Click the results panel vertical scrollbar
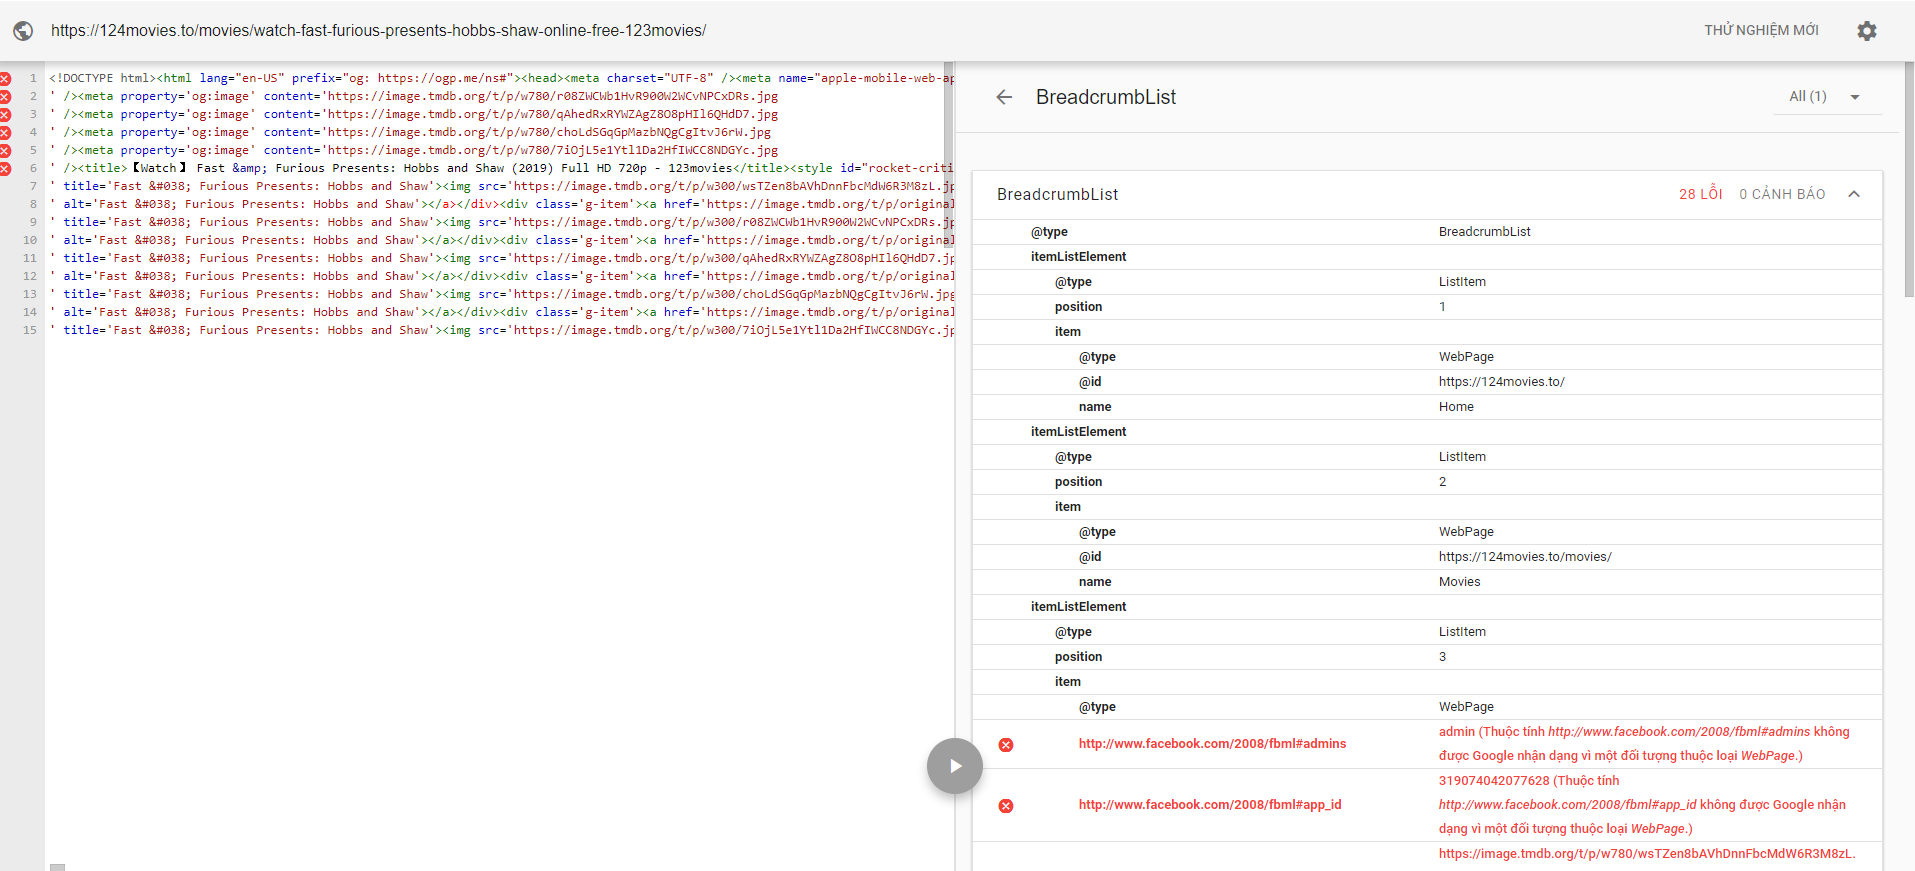This screenshot has height=871, width=1915. pos(1909,180)
